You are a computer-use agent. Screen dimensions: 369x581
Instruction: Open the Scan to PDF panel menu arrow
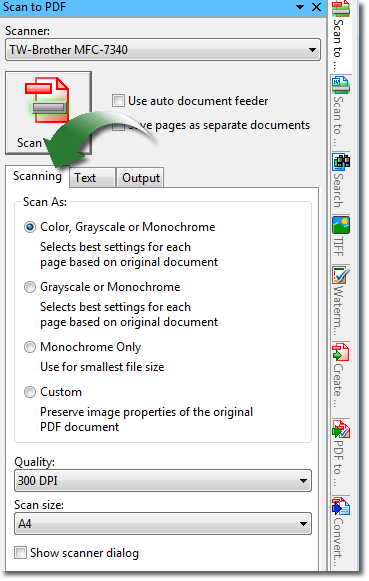(300, 7)
